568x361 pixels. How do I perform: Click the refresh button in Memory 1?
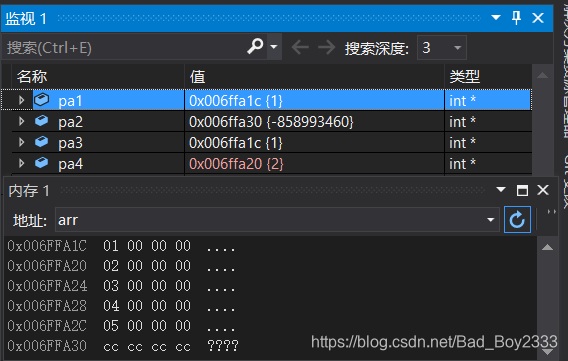tap(517, 219)
